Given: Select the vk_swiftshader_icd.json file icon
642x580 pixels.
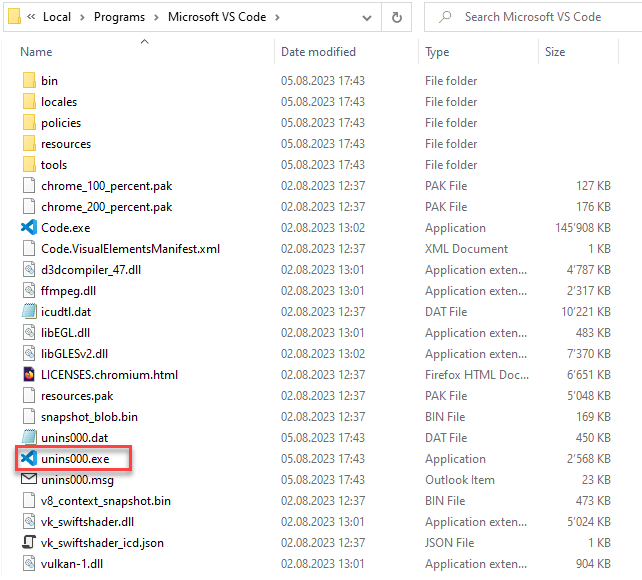Looking at the screenshot, I should coord(28,543).
